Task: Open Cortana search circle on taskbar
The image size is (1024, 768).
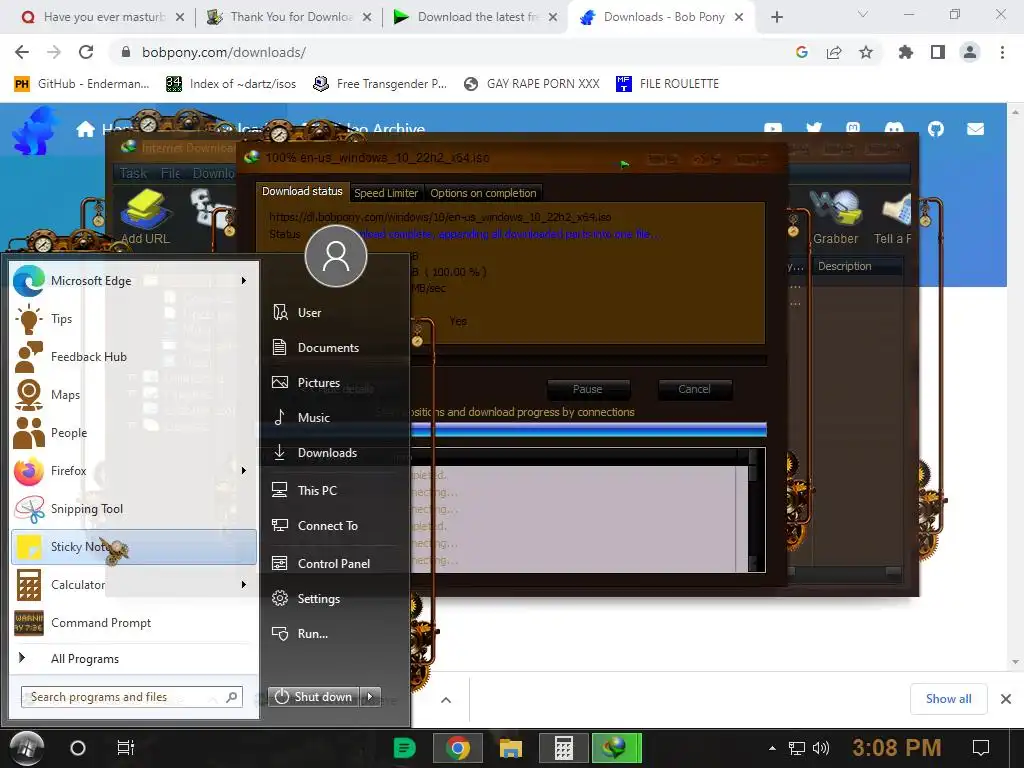Action: coord(78,748)
